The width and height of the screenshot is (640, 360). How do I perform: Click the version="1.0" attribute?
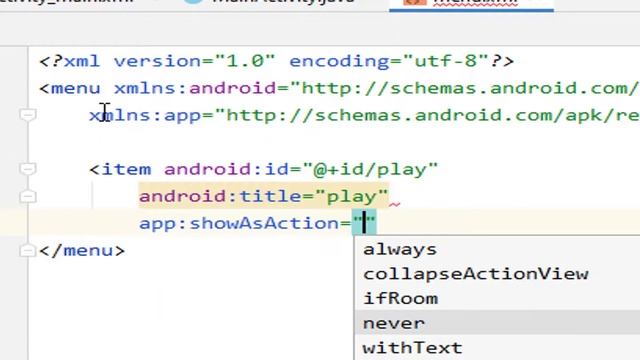[195, 61]
